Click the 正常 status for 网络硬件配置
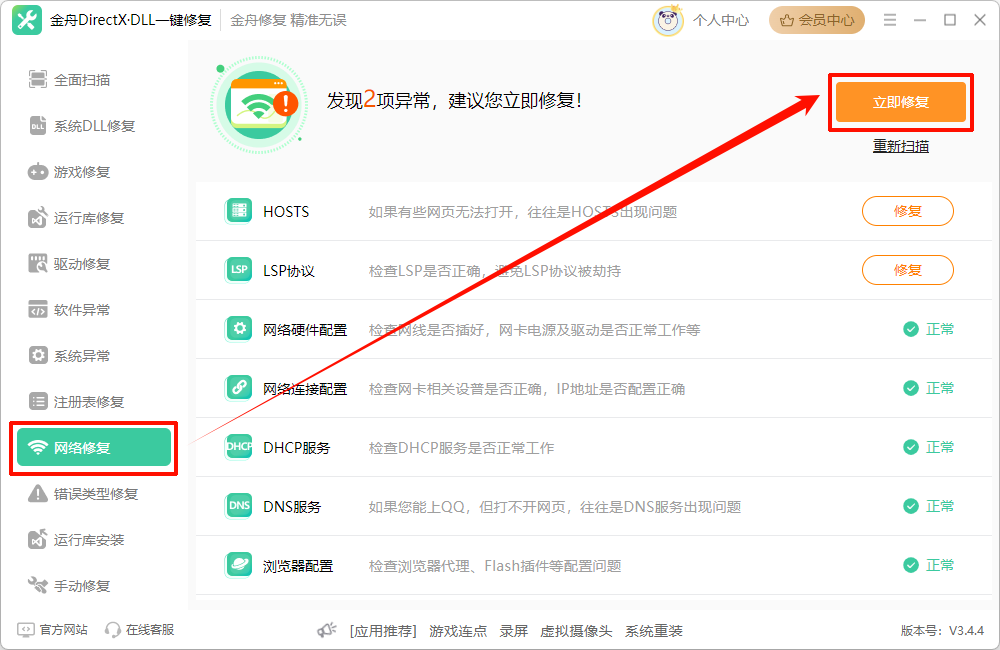Screen dimensions: 1000x650 tap(929, 329)
